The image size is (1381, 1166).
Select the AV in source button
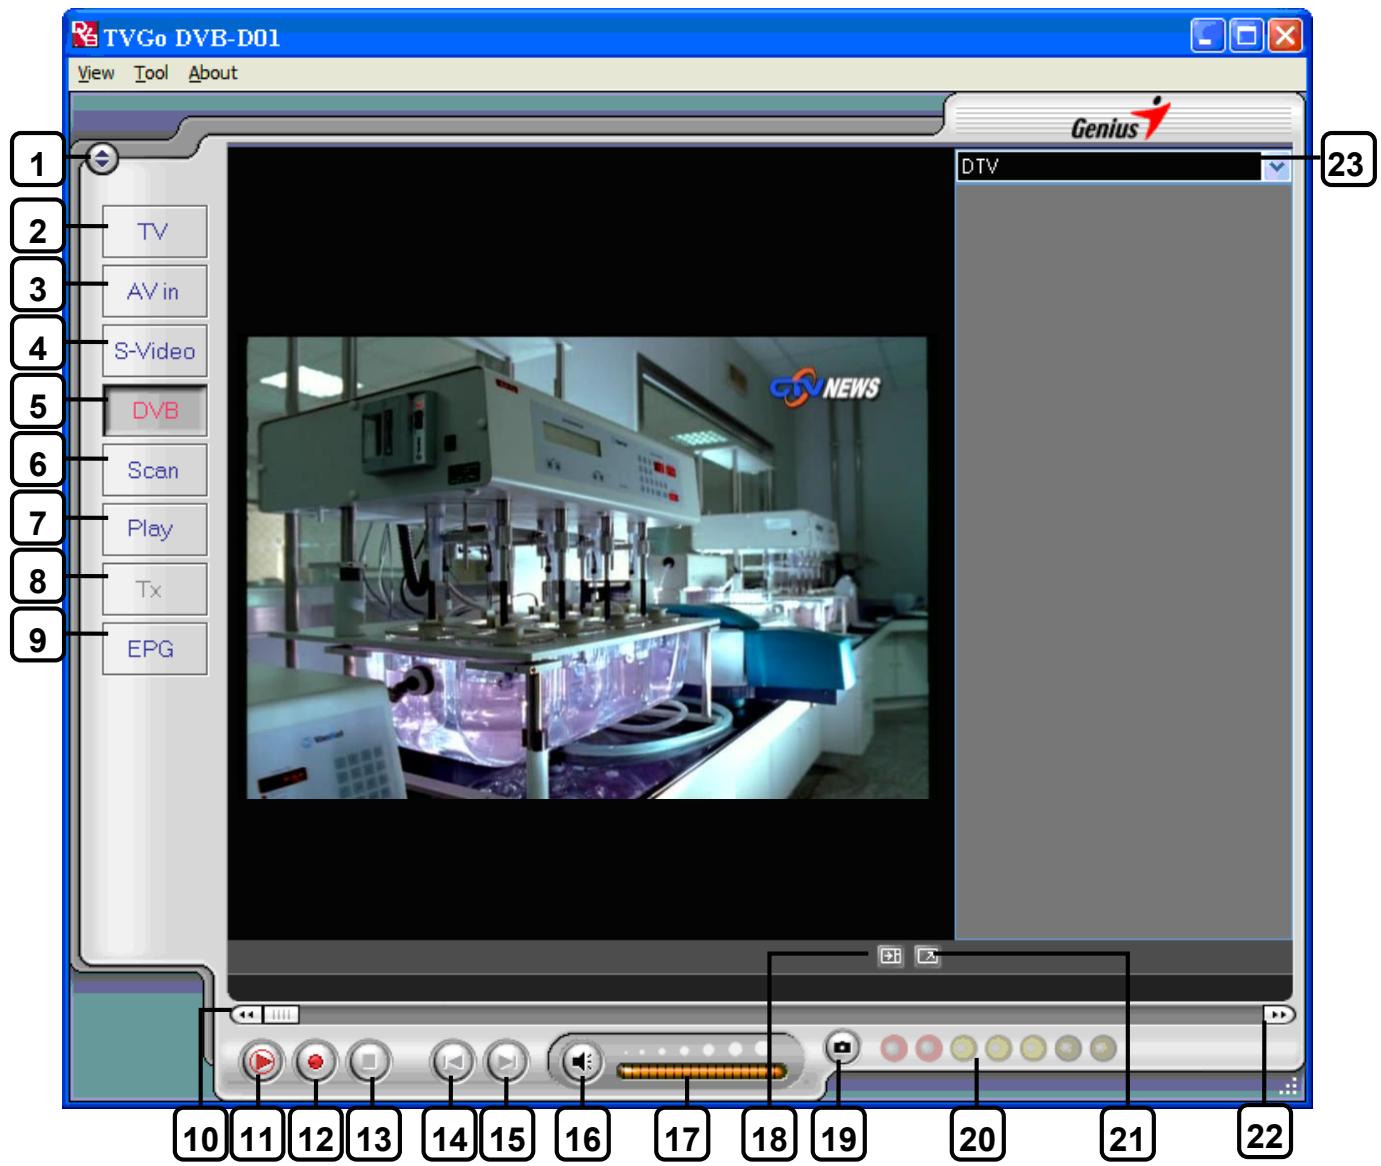pos(155,292)
